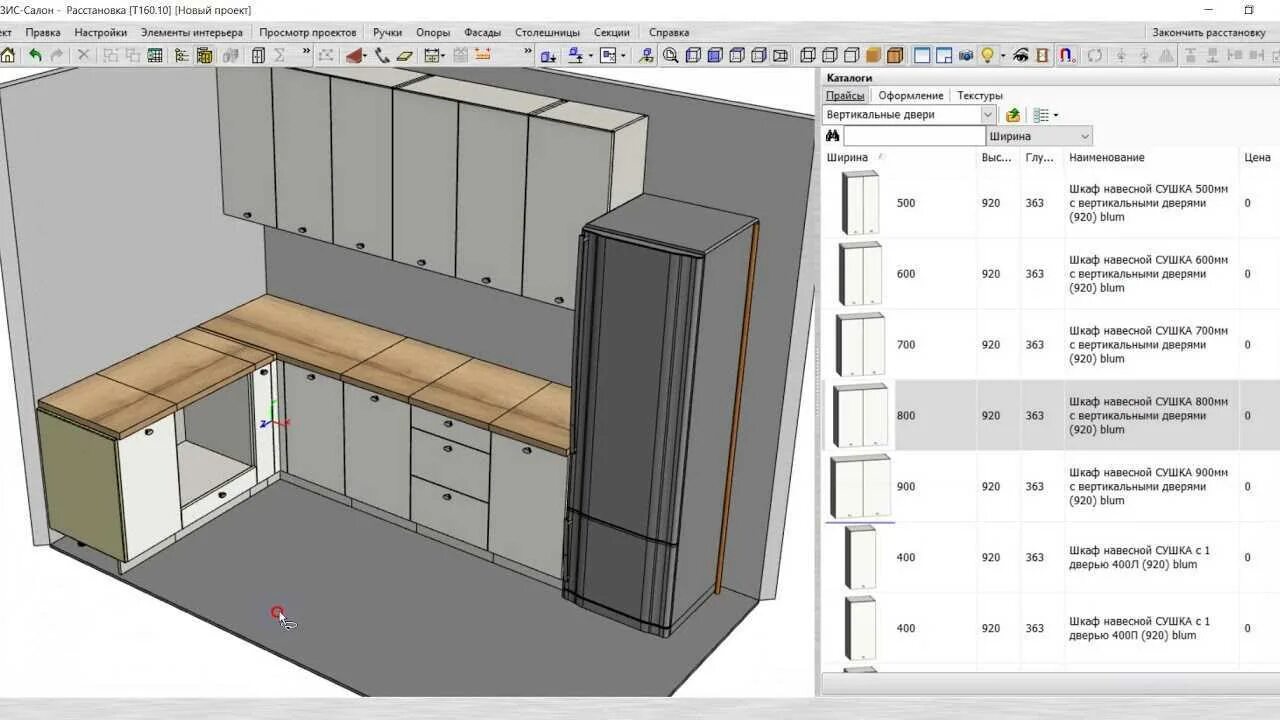Click the magnifier zoom icon
The width and height of the screenshot is (1280, 720).
coord(670,56)
